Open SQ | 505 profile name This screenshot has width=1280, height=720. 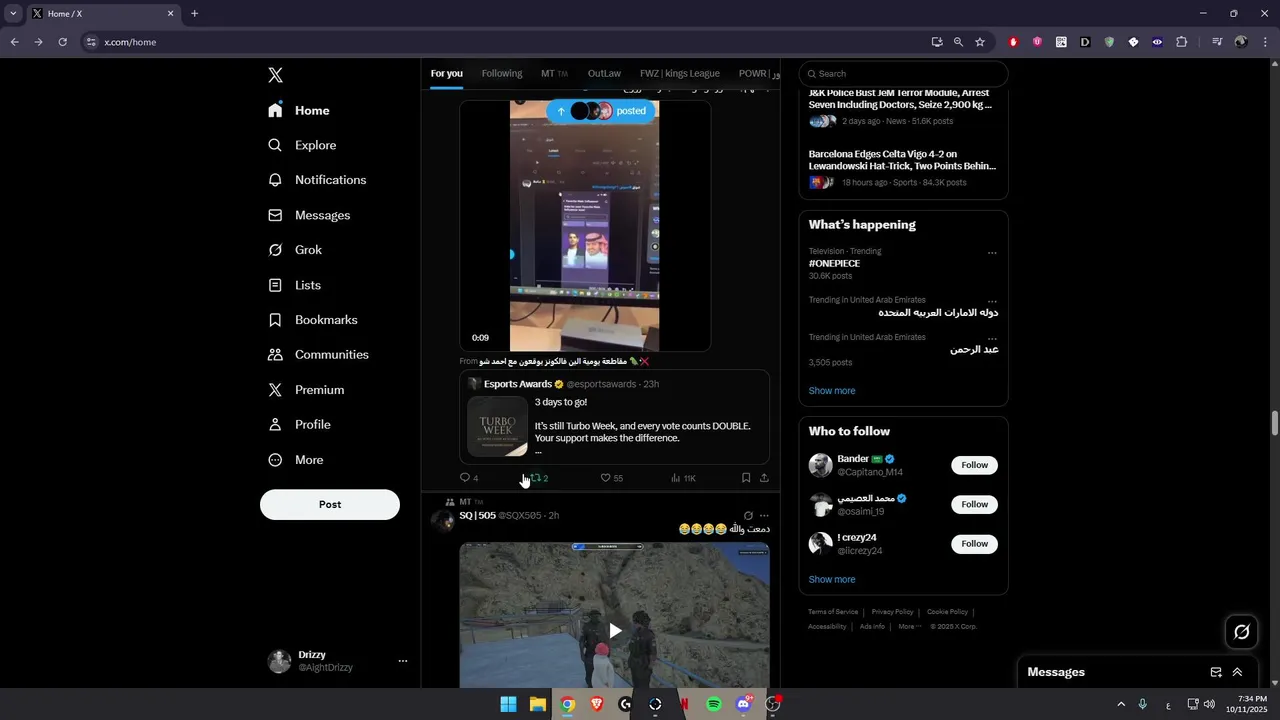click(x=477, y=516)
